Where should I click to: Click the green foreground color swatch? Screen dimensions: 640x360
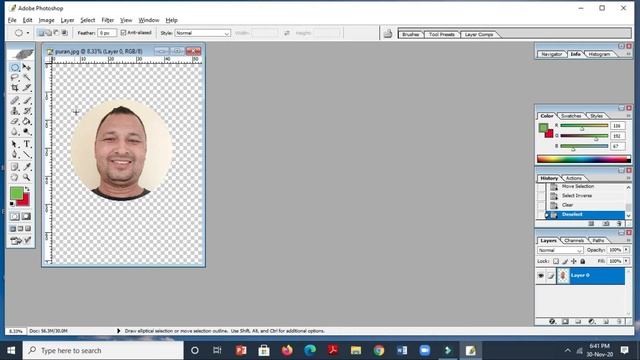tap(16, 193)
